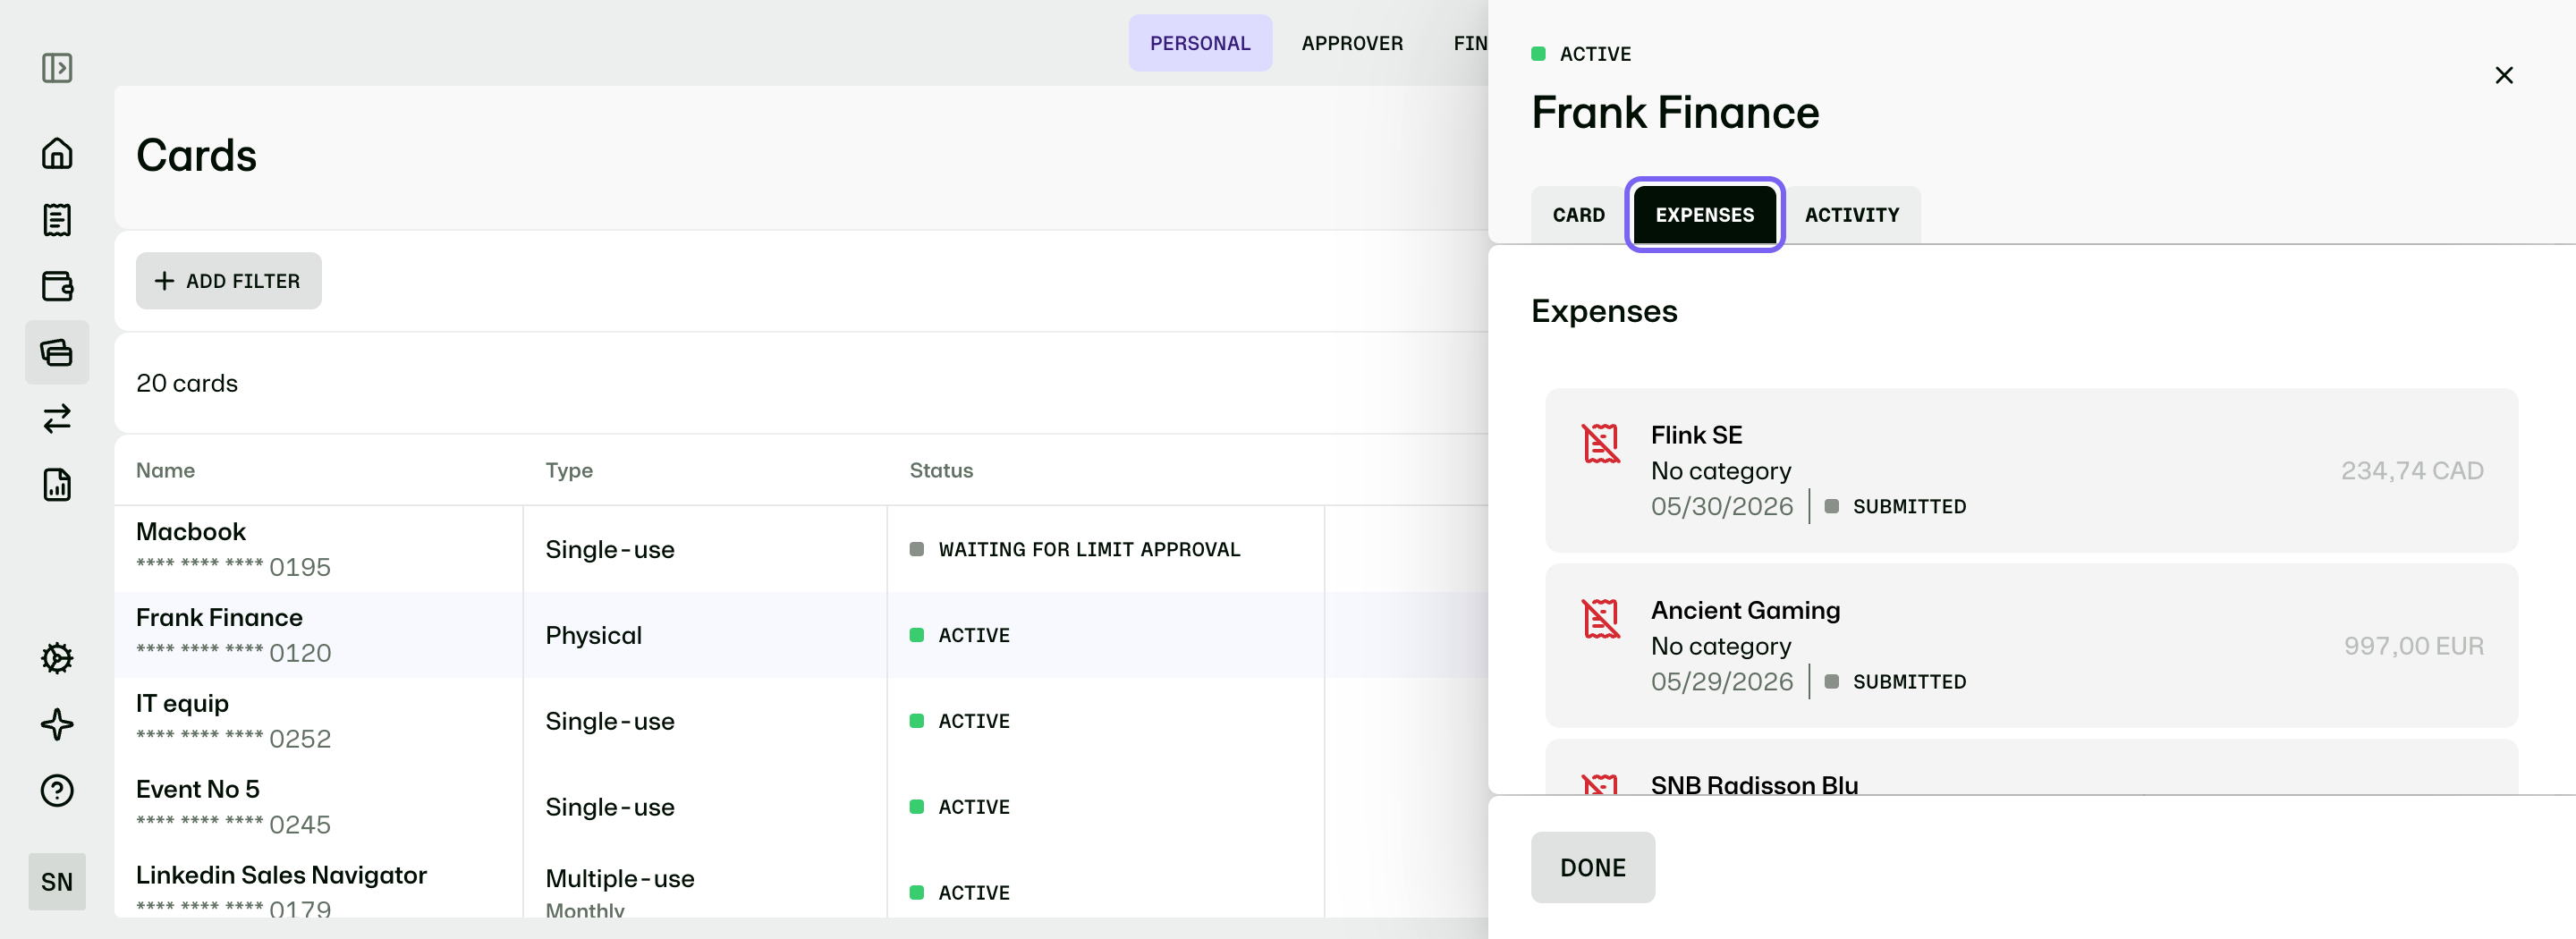Click the 20 cards count text
Viewport: 2576px width, 939px height.
click(187, 383)
